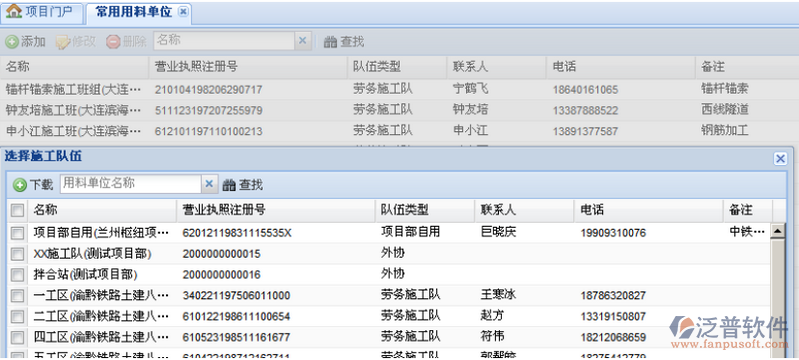Close the 常用用料单位 tab
799x360 pixels.
tap(183, 12)
